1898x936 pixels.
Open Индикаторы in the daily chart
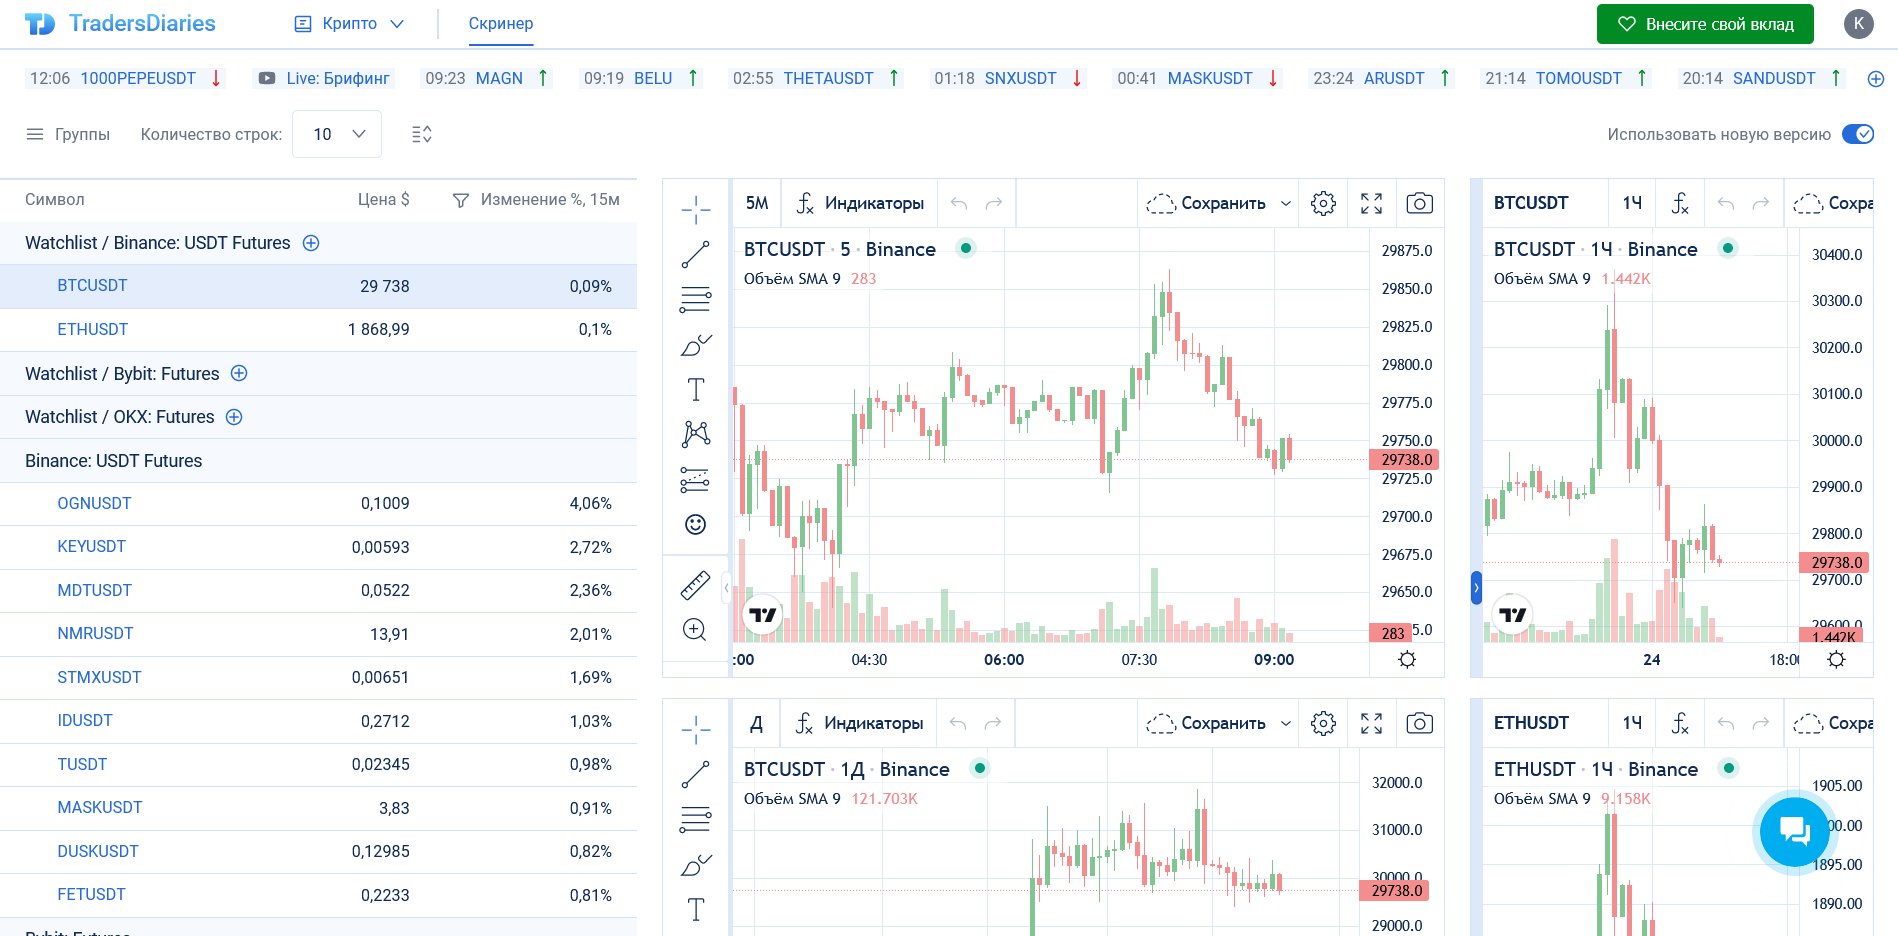coord(860,723)
